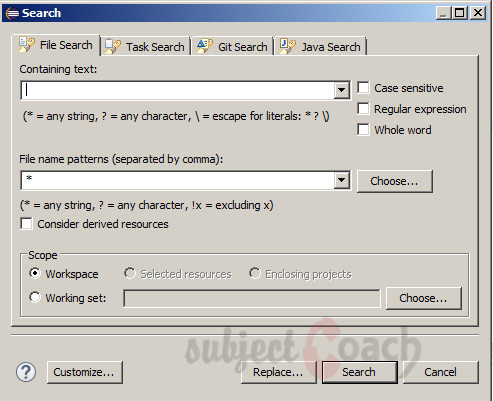Image resolution: width=493 pixels, height=401 pixels.
Task: Click the Search button
Action: pyautogui.click(x=360, y=372)
